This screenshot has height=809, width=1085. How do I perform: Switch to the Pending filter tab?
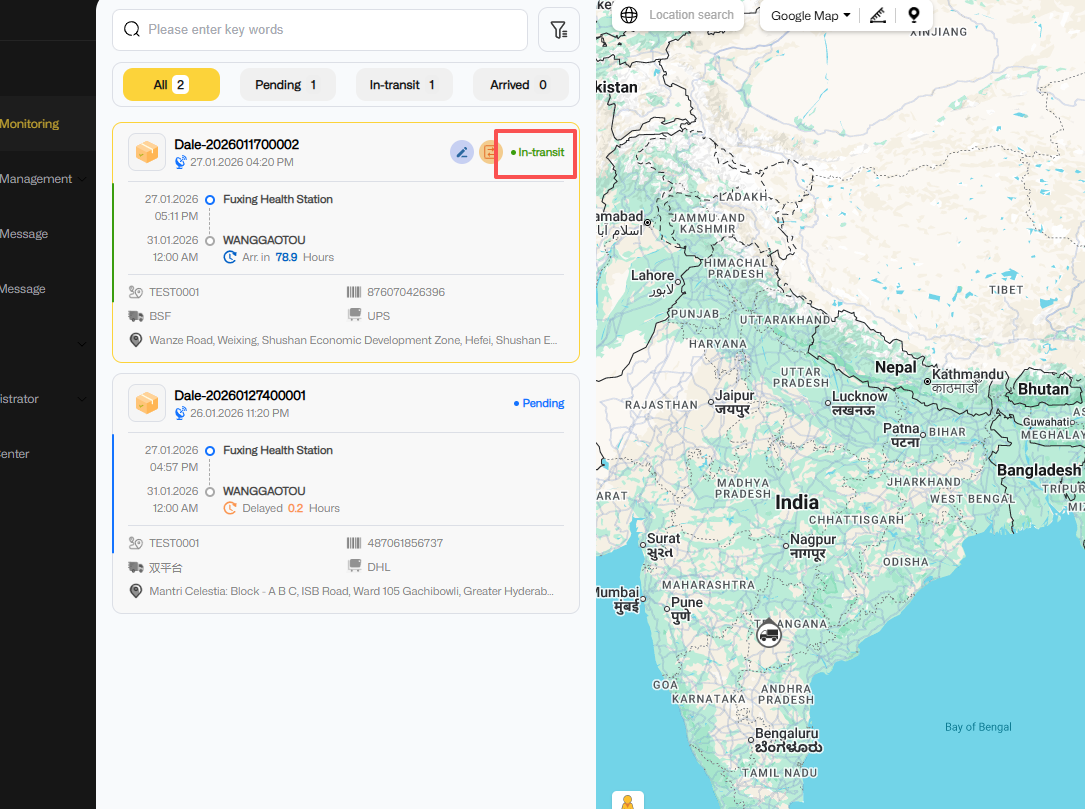[x=287, y=85]
